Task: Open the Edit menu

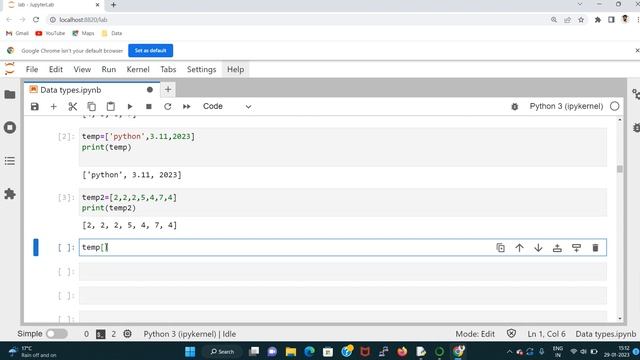Action: coord(56,69)
